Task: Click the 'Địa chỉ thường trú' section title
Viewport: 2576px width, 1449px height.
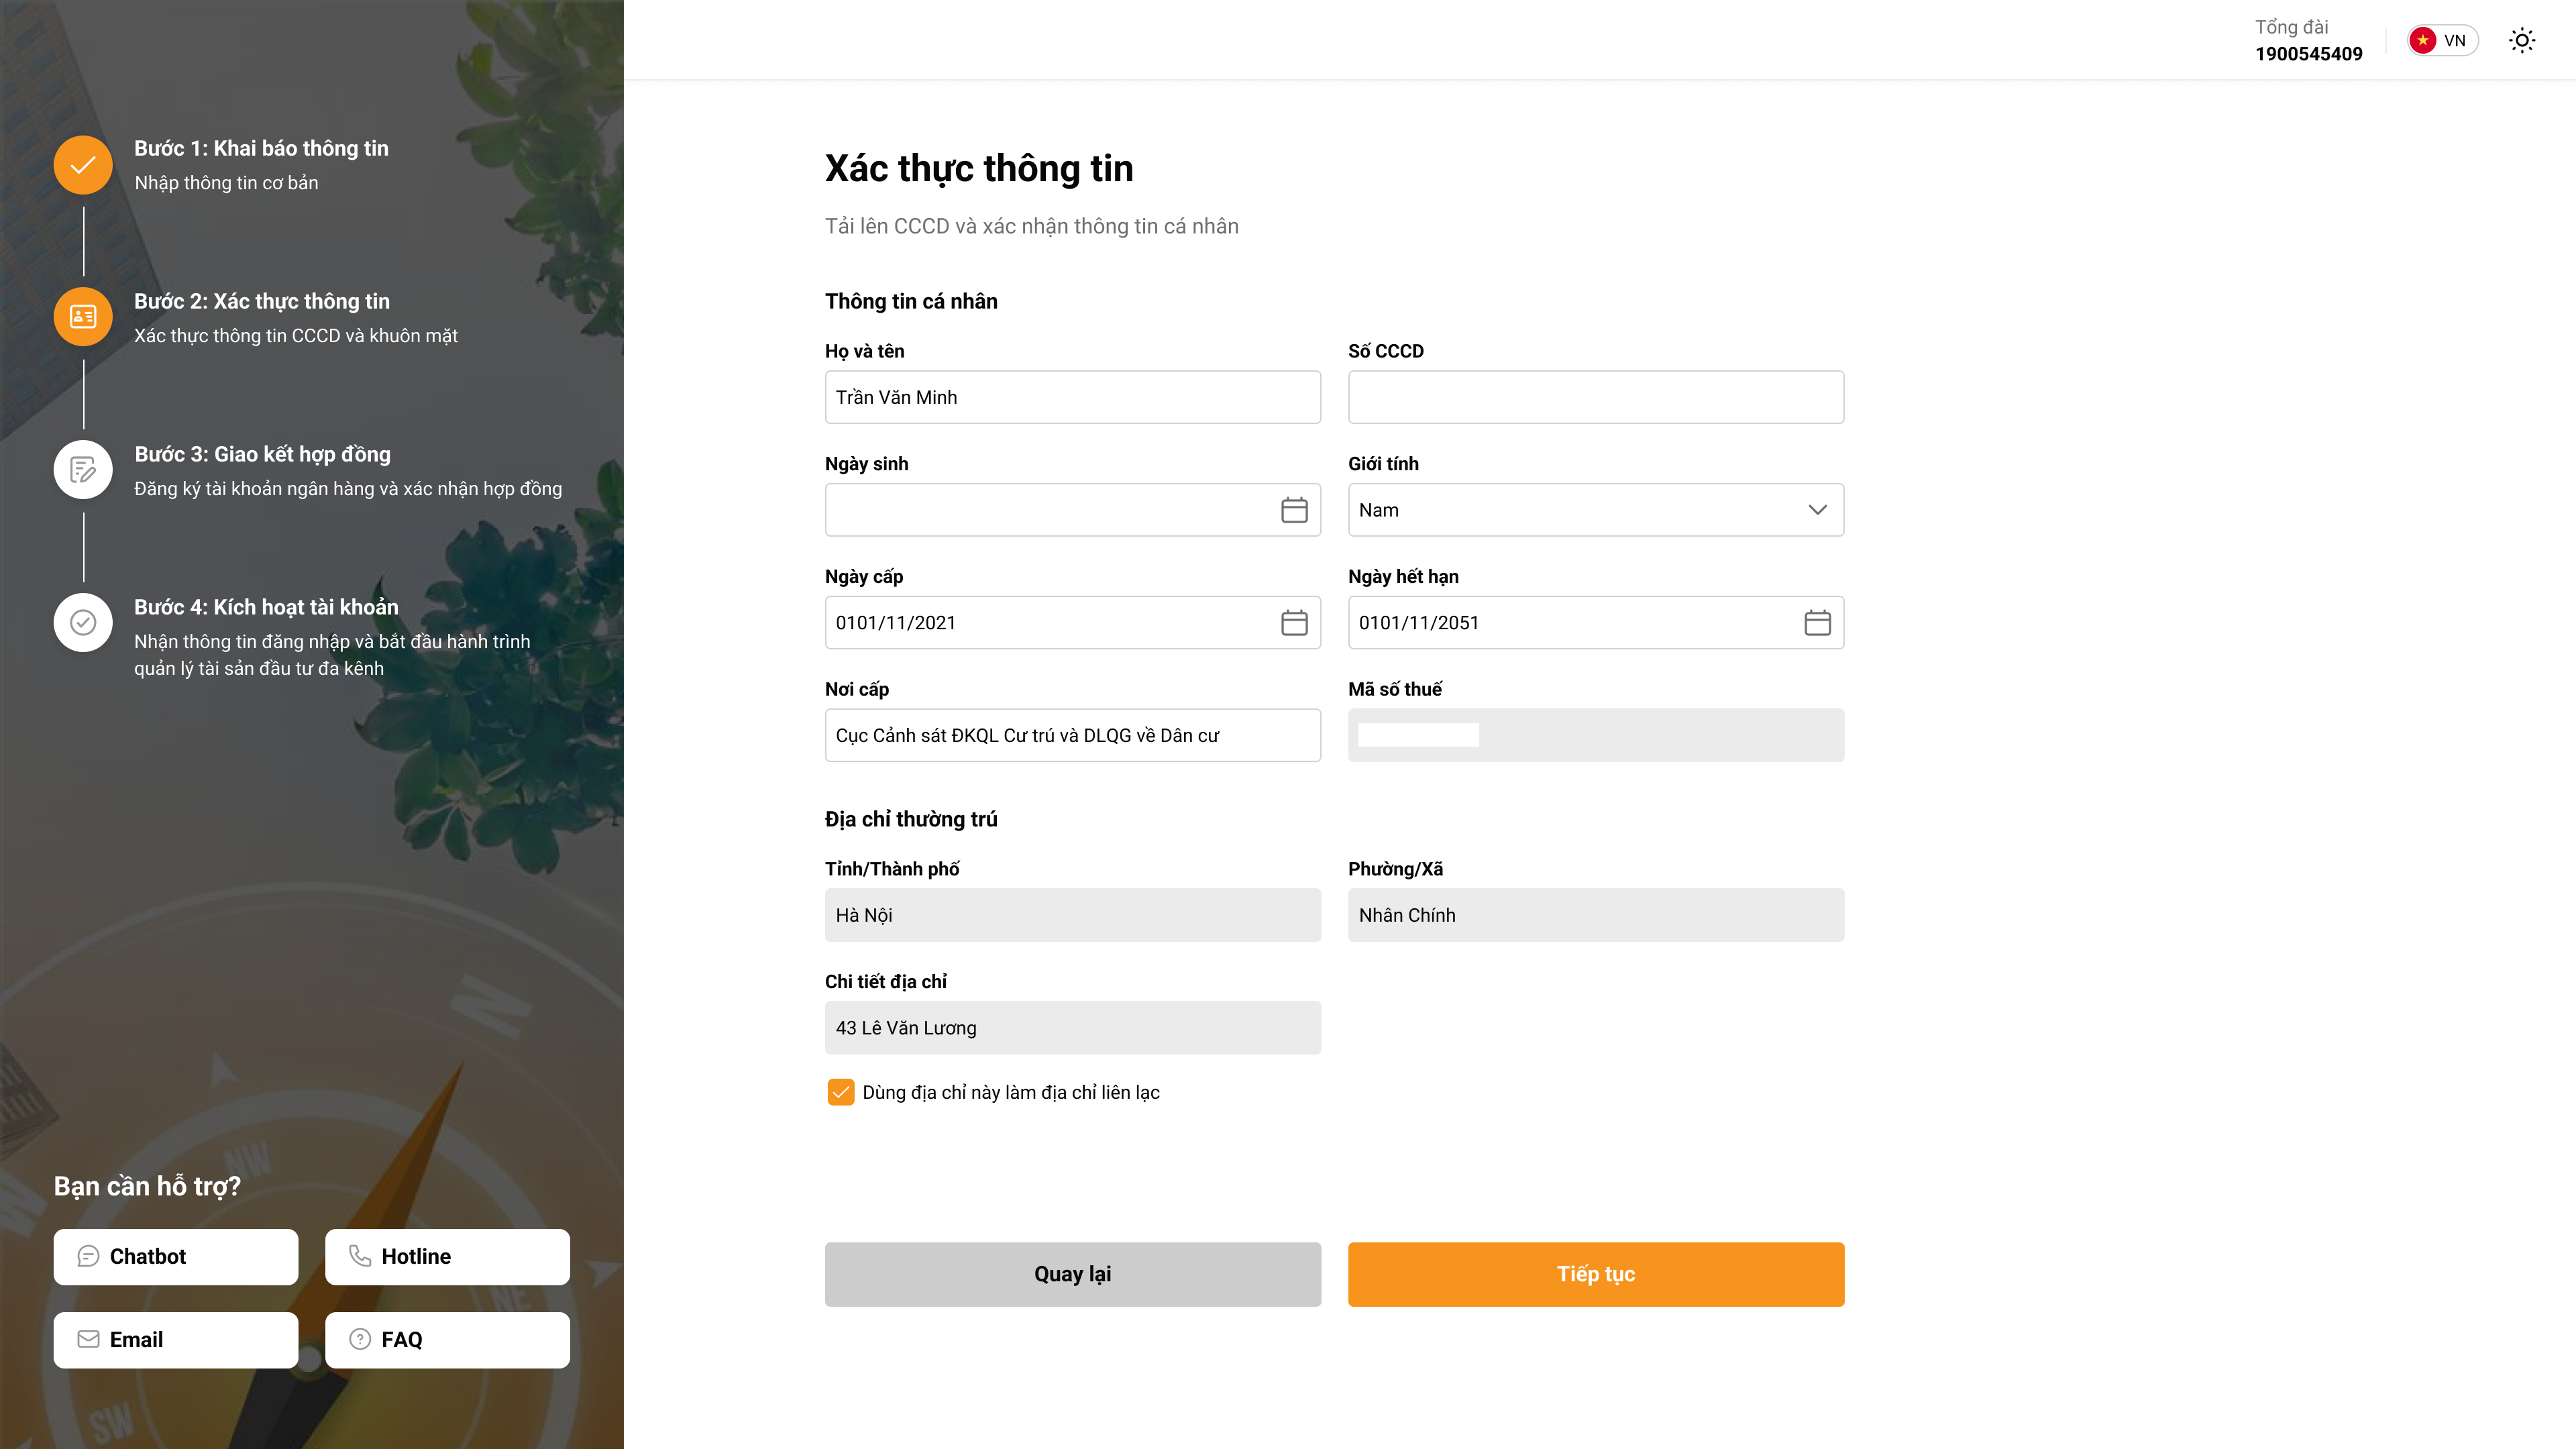Action: 911,819
